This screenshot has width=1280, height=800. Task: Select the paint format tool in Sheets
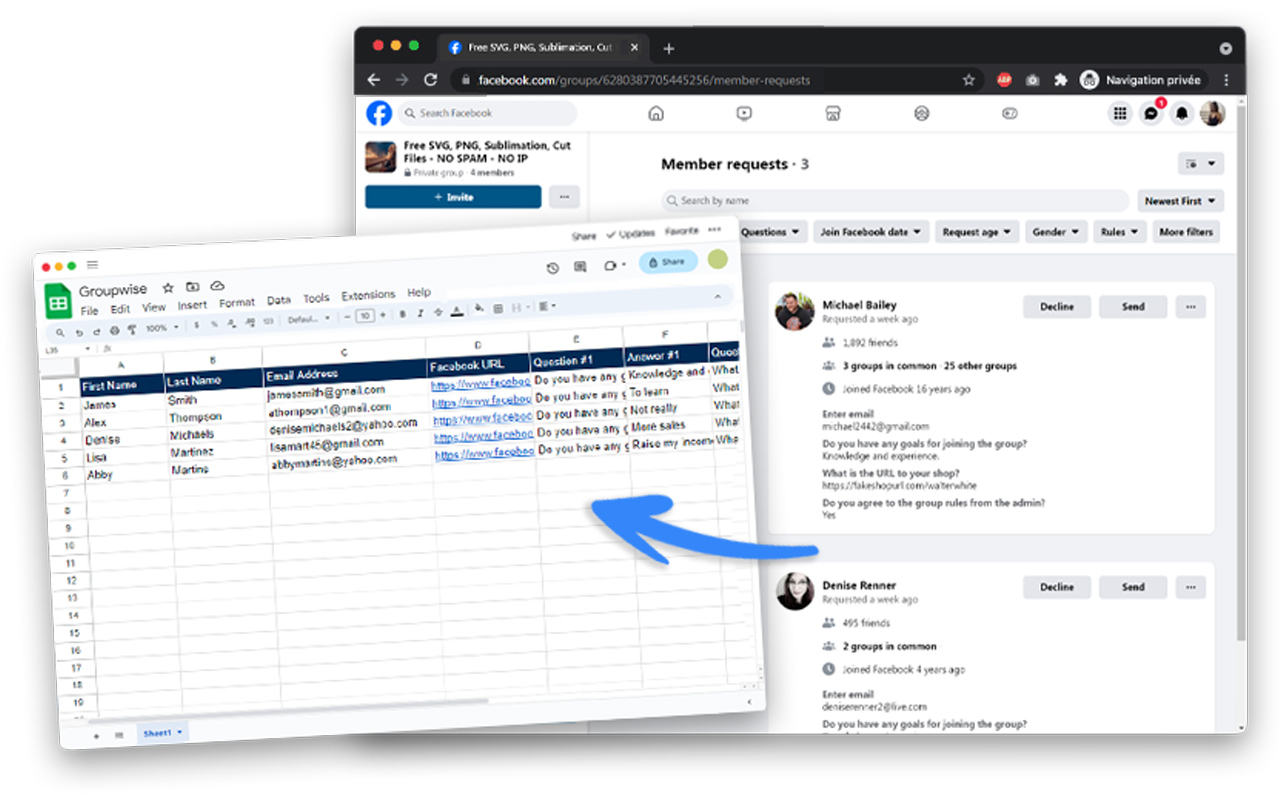(132, 330)
